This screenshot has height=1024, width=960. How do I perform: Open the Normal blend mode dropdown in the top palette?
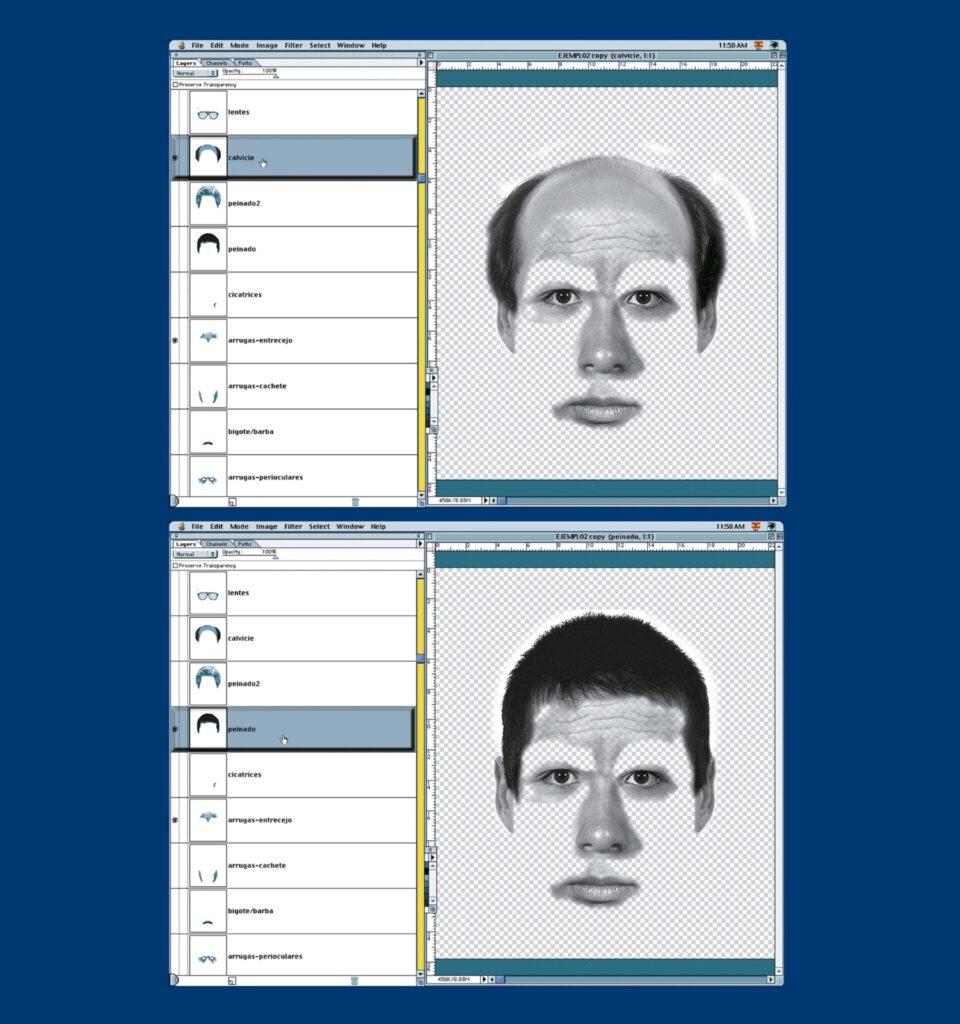195,73
